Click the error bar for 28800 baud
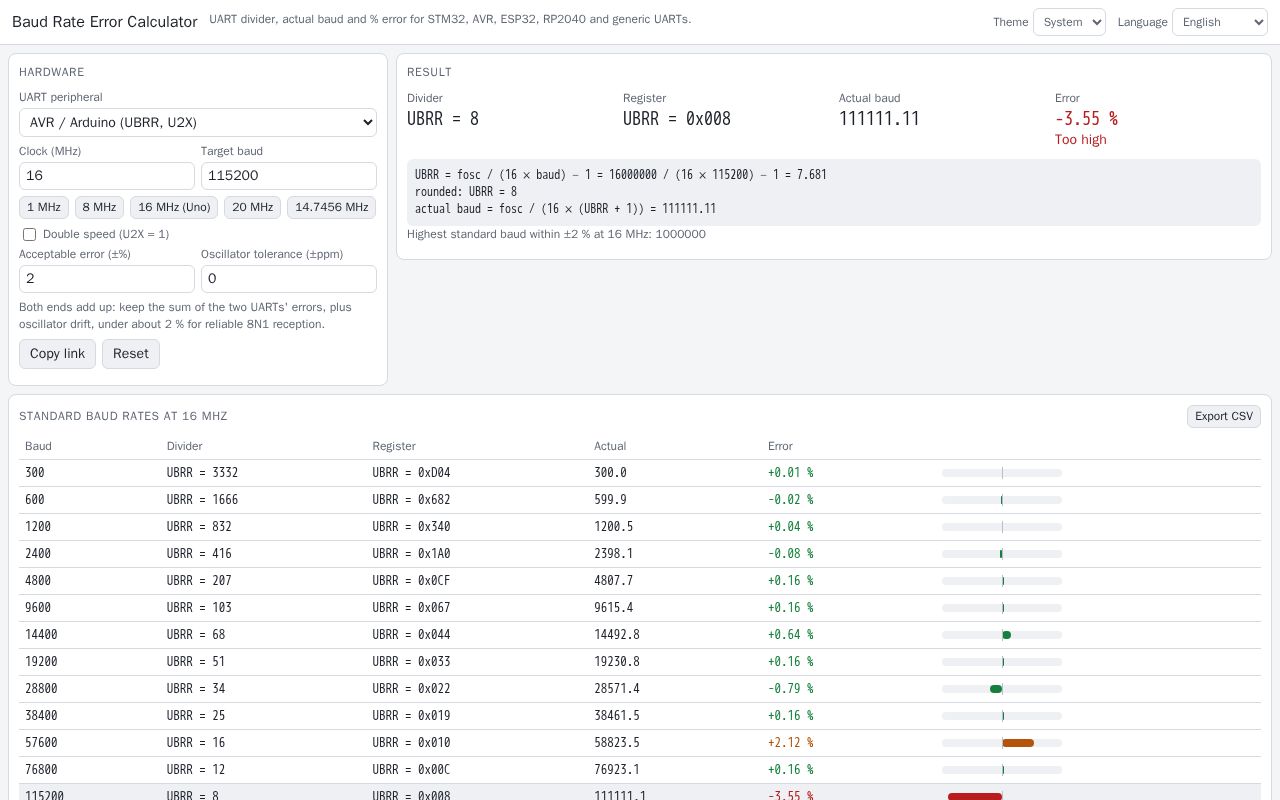The height and width of the screenshot is (800, 1280). (x=1002, y=689)
